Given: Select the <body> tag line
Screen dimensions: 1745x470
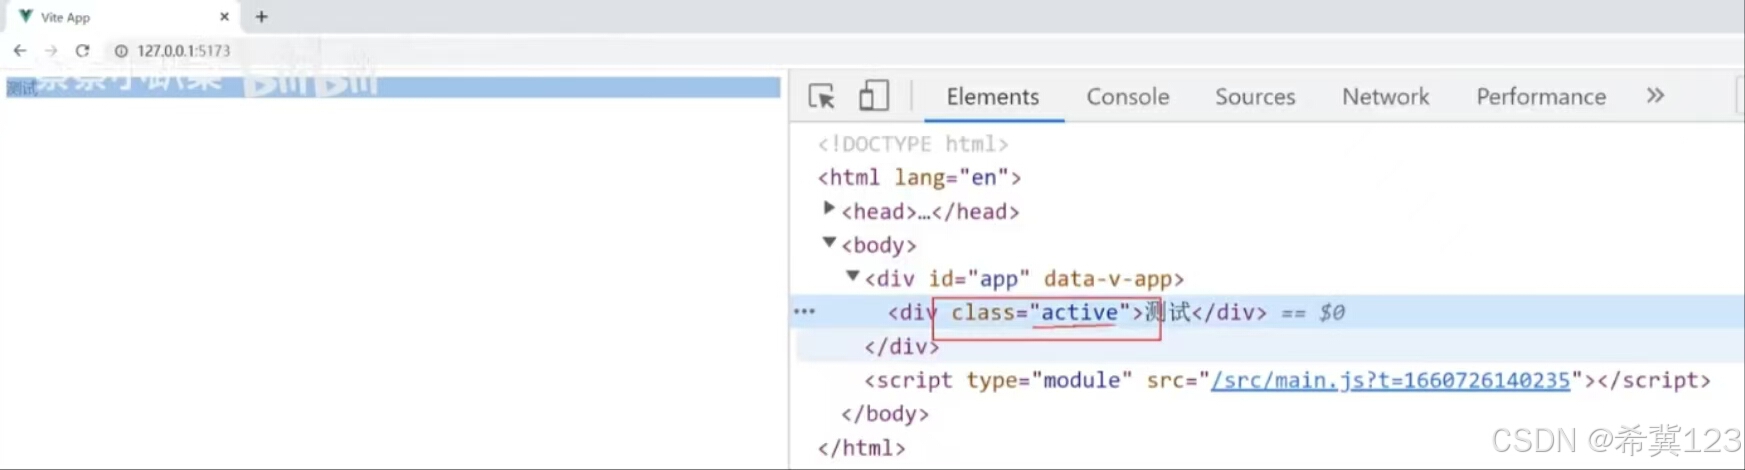Looking at the screenshot, I should pyautogui.click(x=879, y=245).
